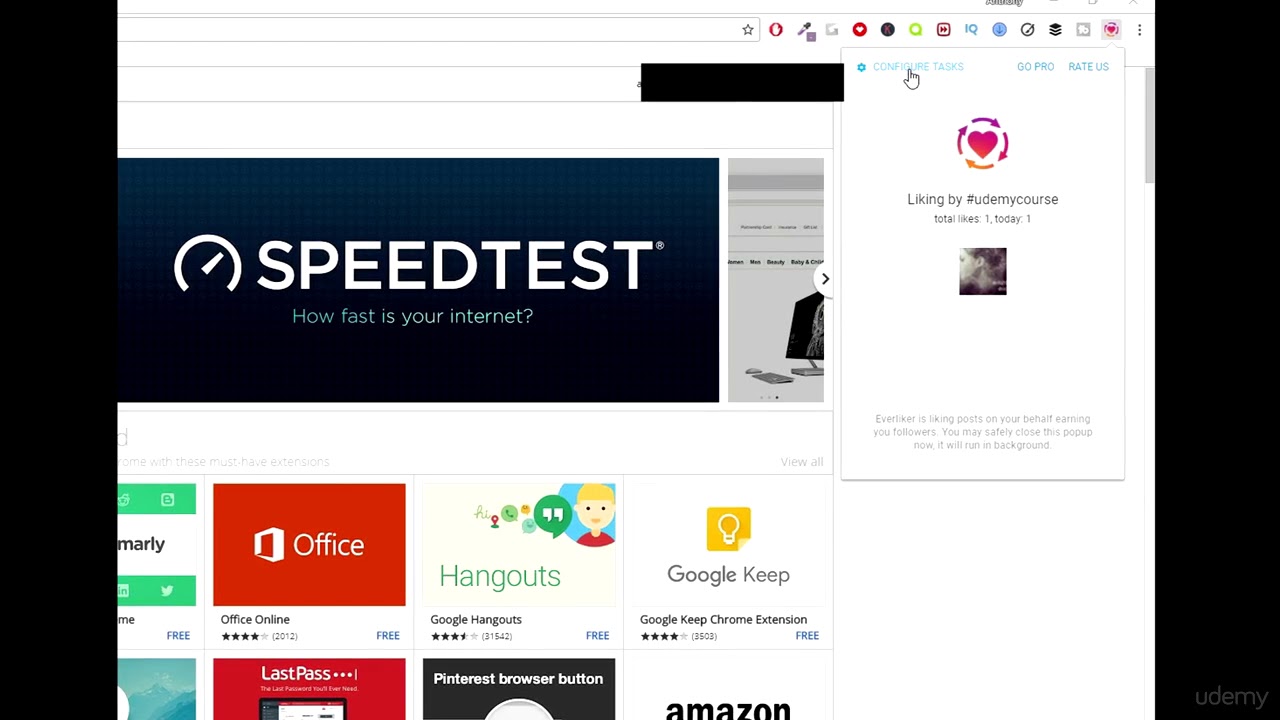Open the Office Online extension tile
The height and width of the screenshot is (720, 1280).
click(x=309, y=563)
